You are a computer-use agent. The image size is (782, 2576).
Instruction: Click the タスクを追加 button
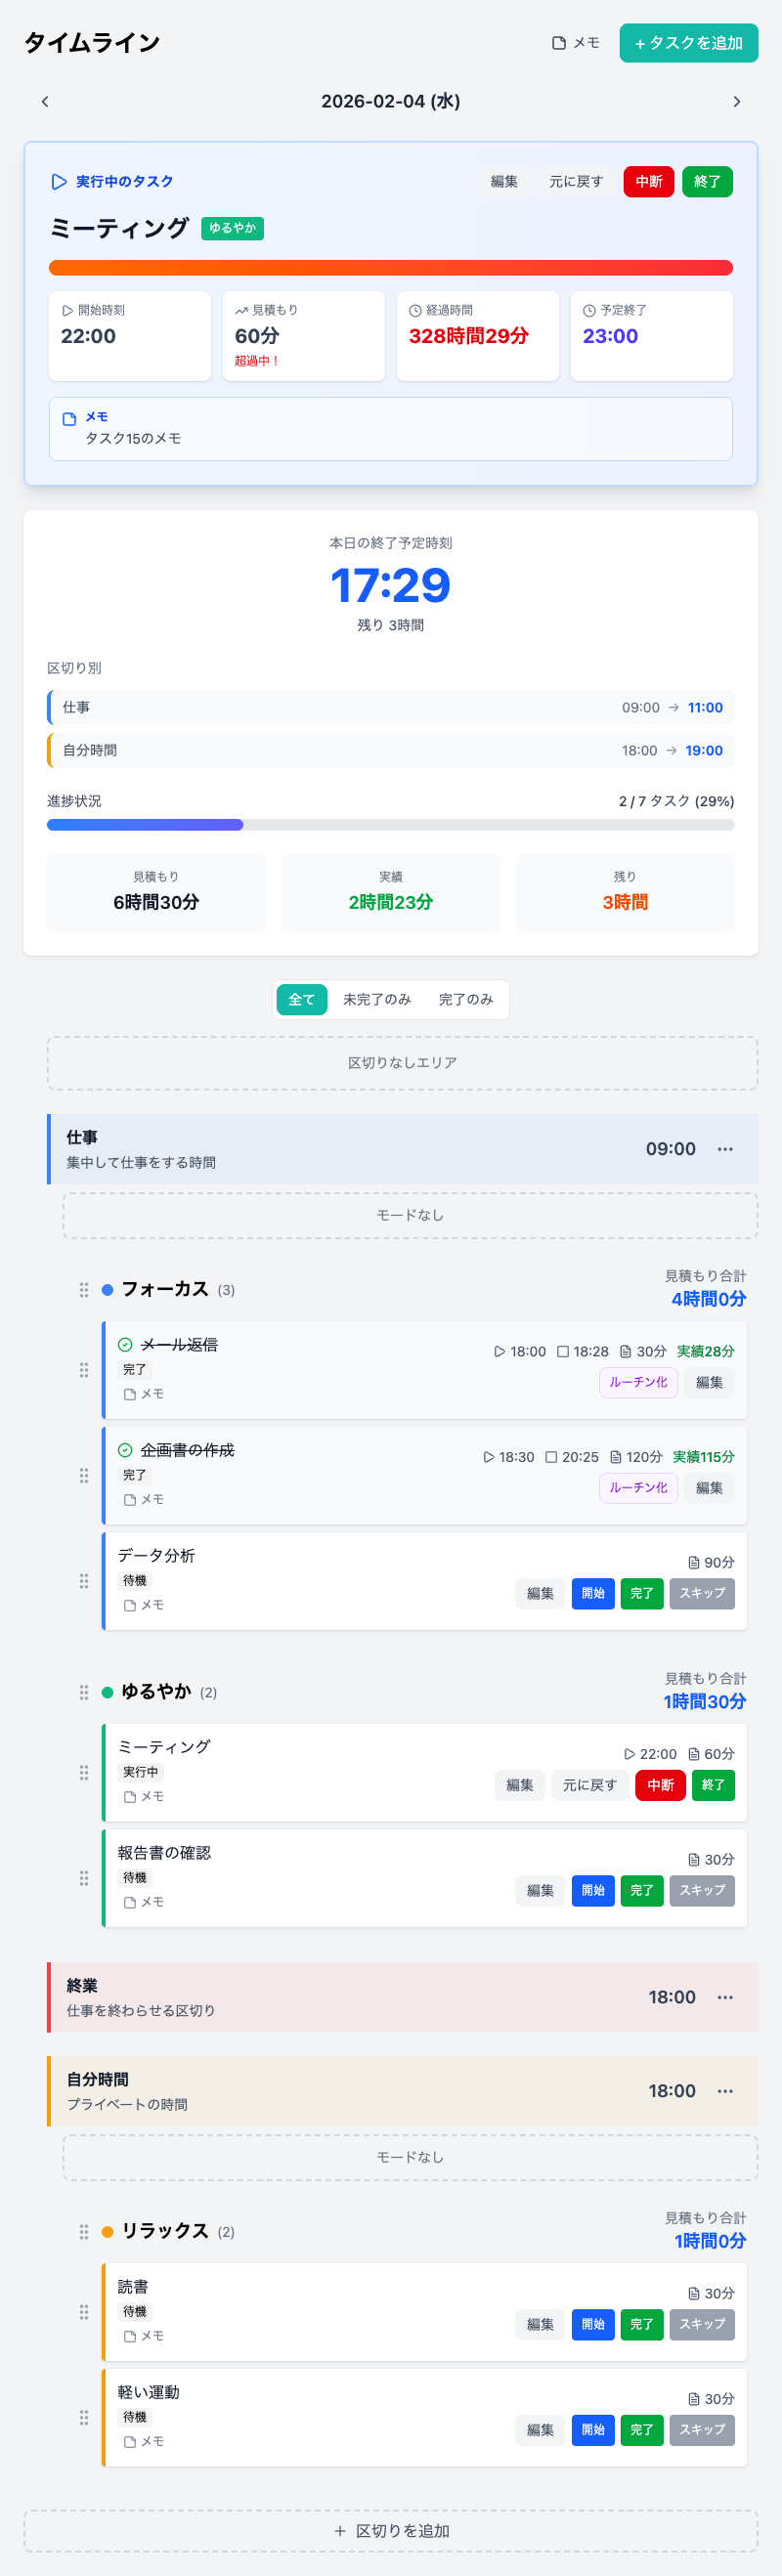tap(688, 43)
